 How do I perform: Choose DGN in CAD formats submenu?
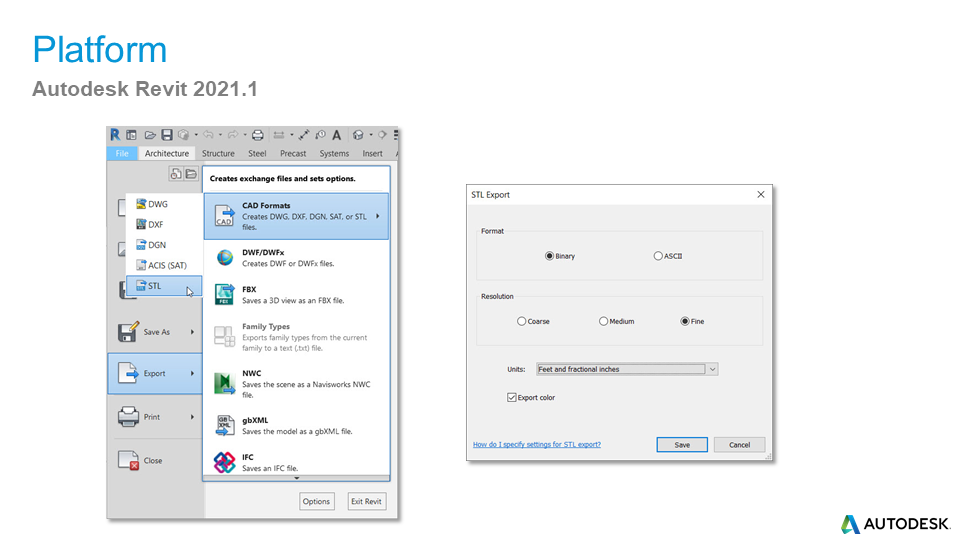164,245
